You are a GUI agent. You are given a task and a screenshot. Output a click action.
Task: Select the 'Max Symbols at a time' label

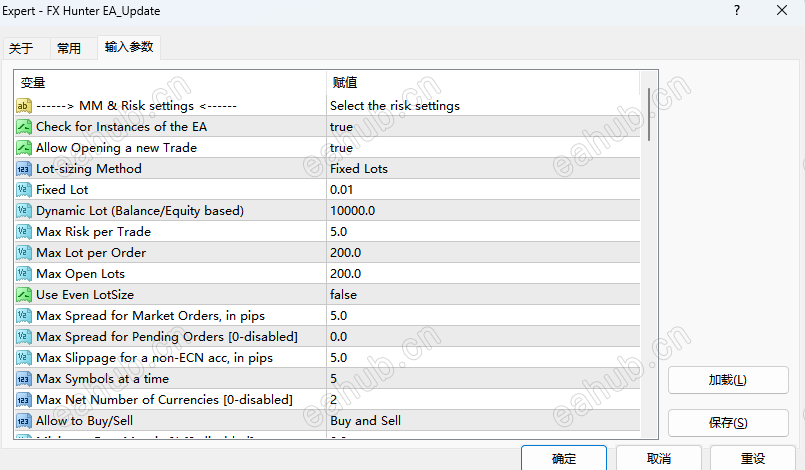tap(103, 379)
